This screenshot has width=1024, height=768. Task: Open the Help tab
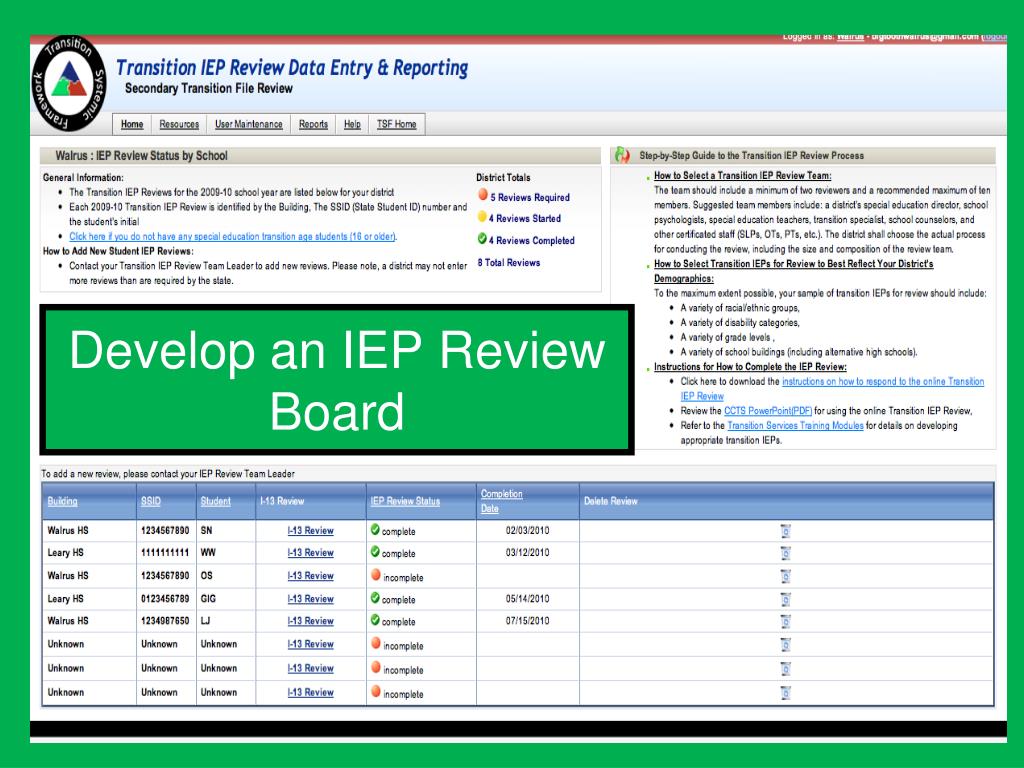pyautogui.click(x=352, y=124)
